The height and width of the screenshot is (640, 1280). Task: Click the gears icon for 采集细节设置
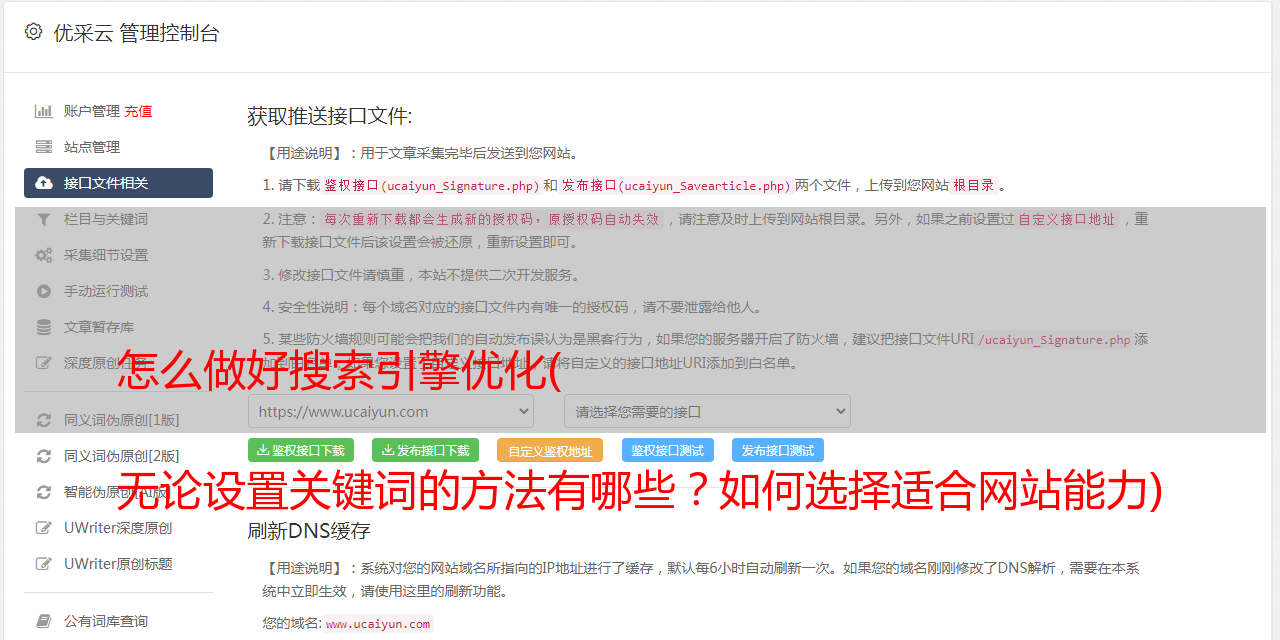[x=44, y=255]
